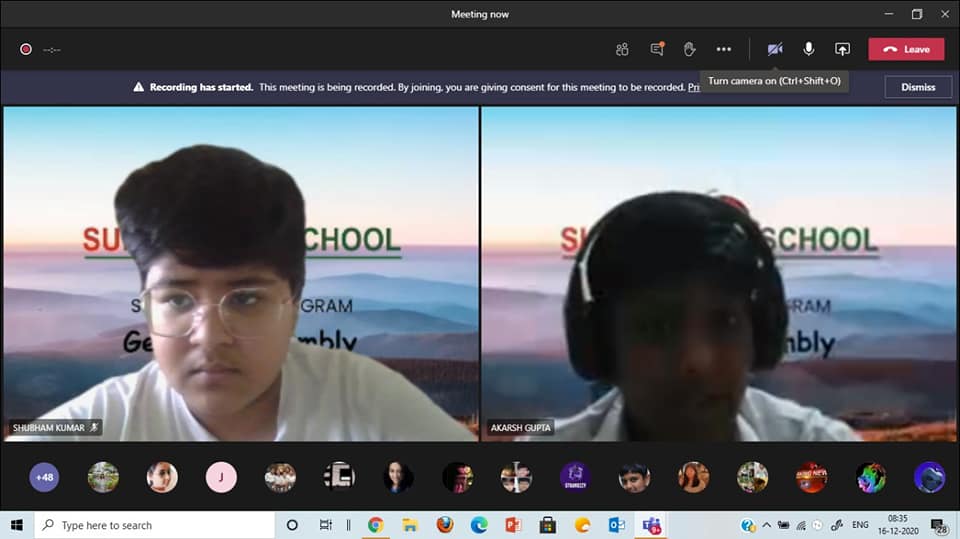Click Shubham Kumar's video tile
This screenshot has height=539, width=960.
pyautogui.click(x=241, y=274)
